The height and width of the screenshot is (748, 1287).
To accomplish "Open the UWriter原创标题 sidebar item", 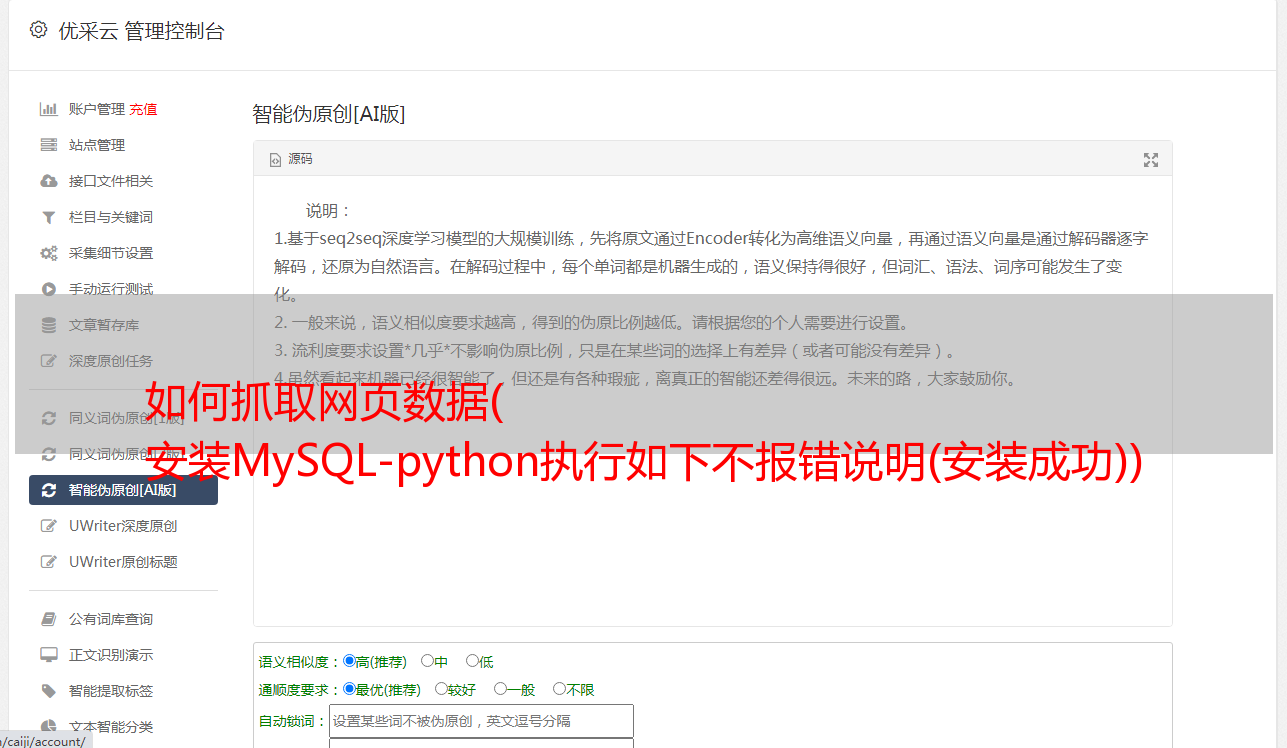I will coord(124,562).
